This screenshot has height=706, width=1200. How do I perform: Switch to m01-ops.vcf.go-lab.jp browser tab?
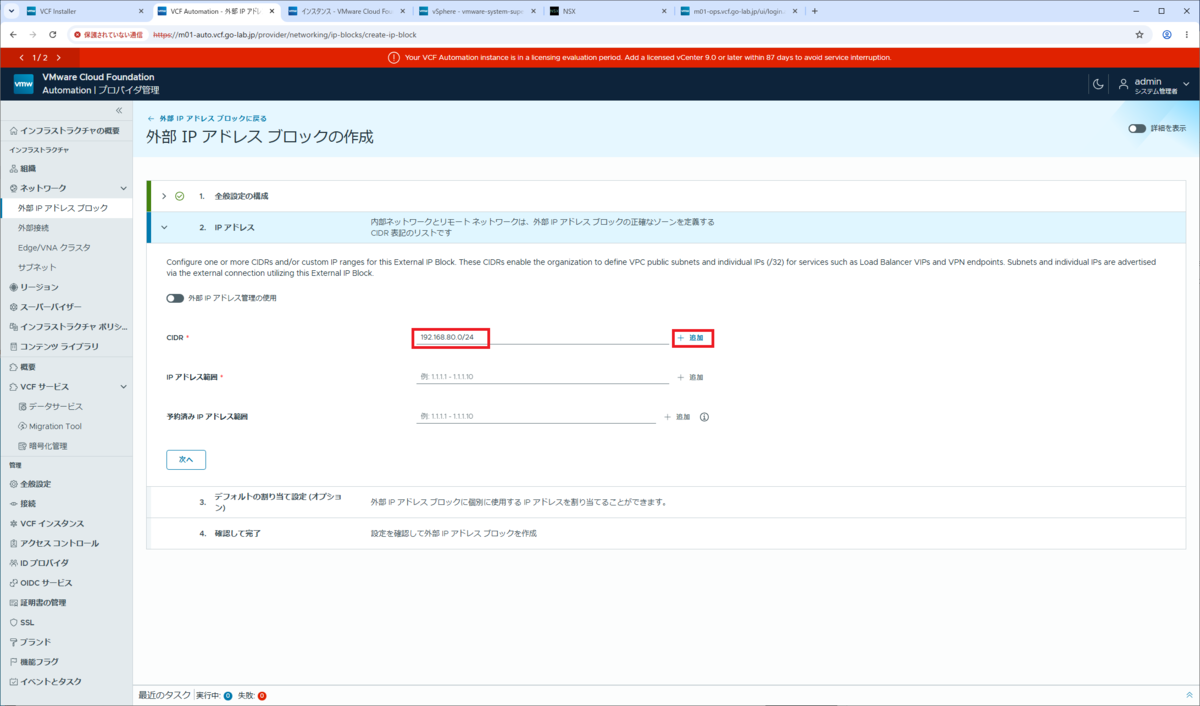pos(737,11)
